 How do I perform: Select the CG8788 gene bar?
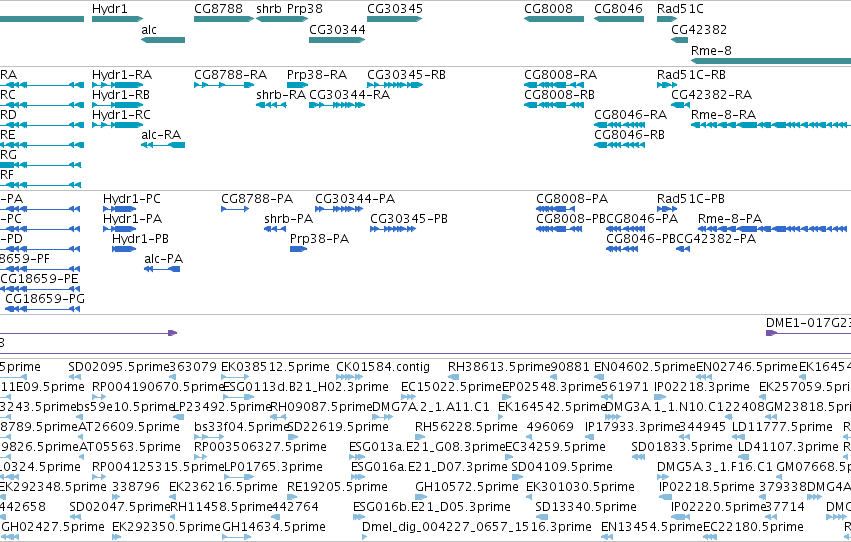pyautogui.click(x=224, y=19)
